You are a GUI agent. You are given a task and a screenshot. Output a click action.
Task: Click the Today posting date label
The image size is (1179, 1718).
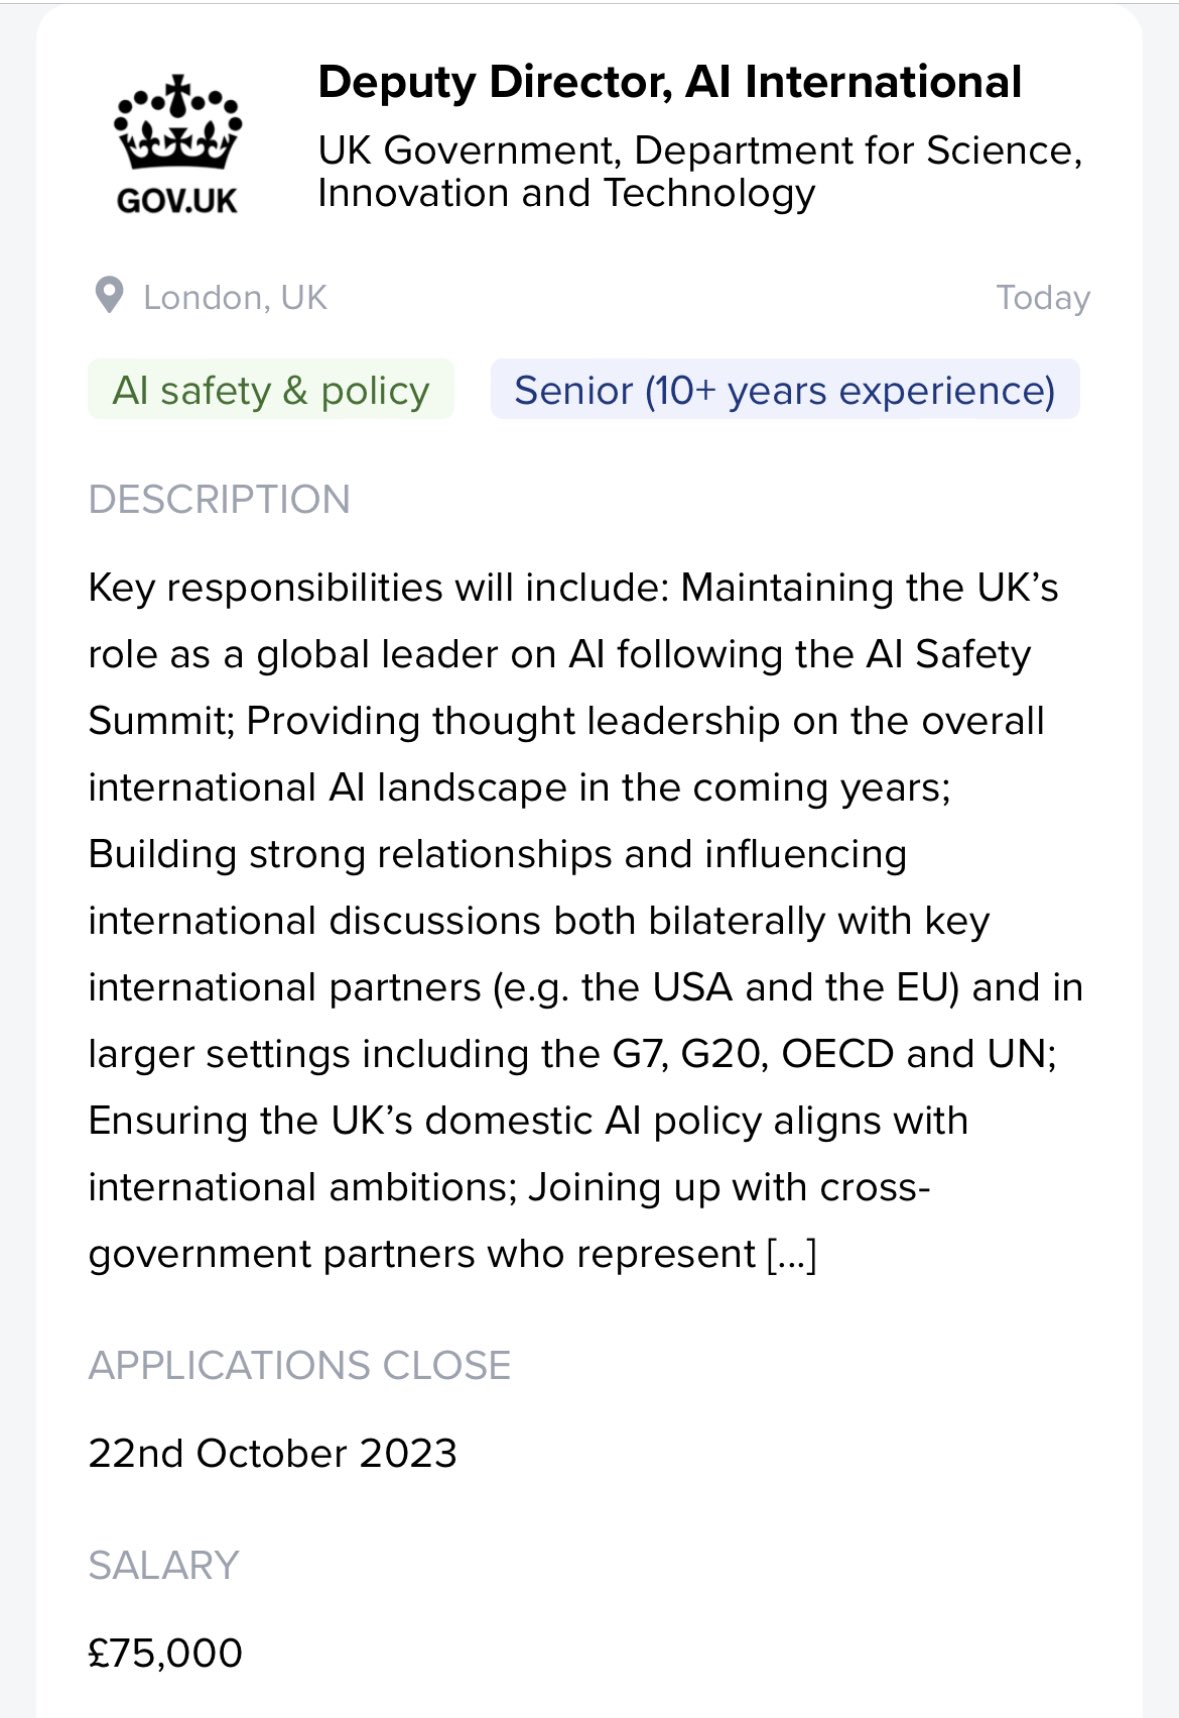pyautogui.click(x=1042, y=298)
